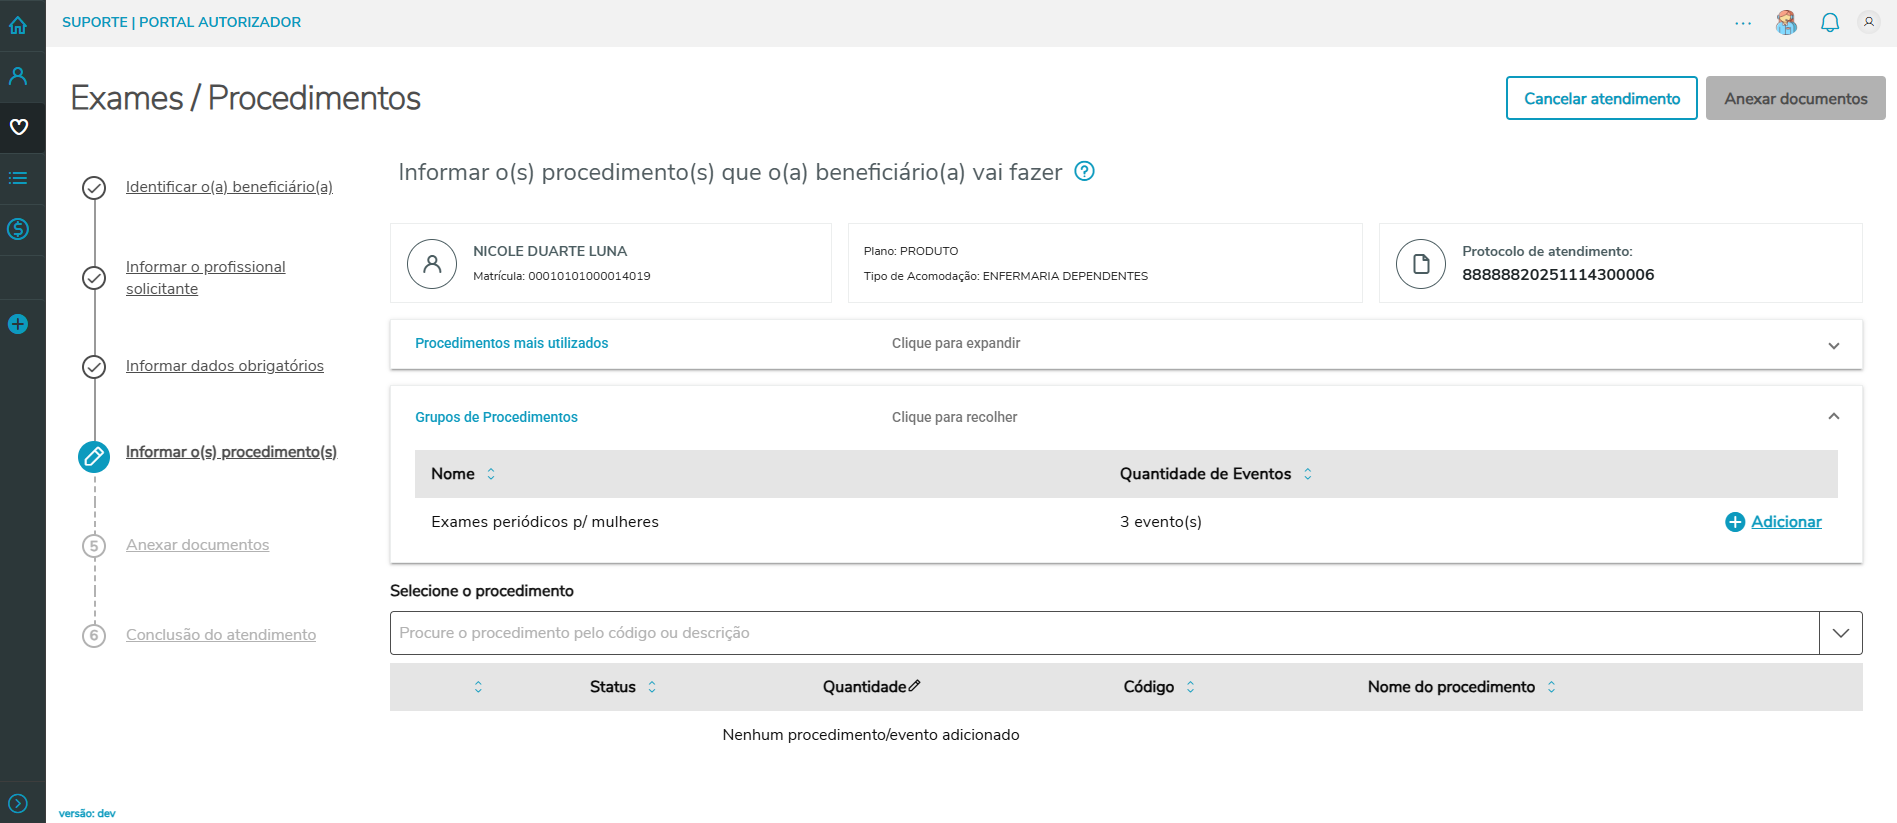
Task: Open the beneficiary person icon in sidebar
Action: [x=18, y=76]
